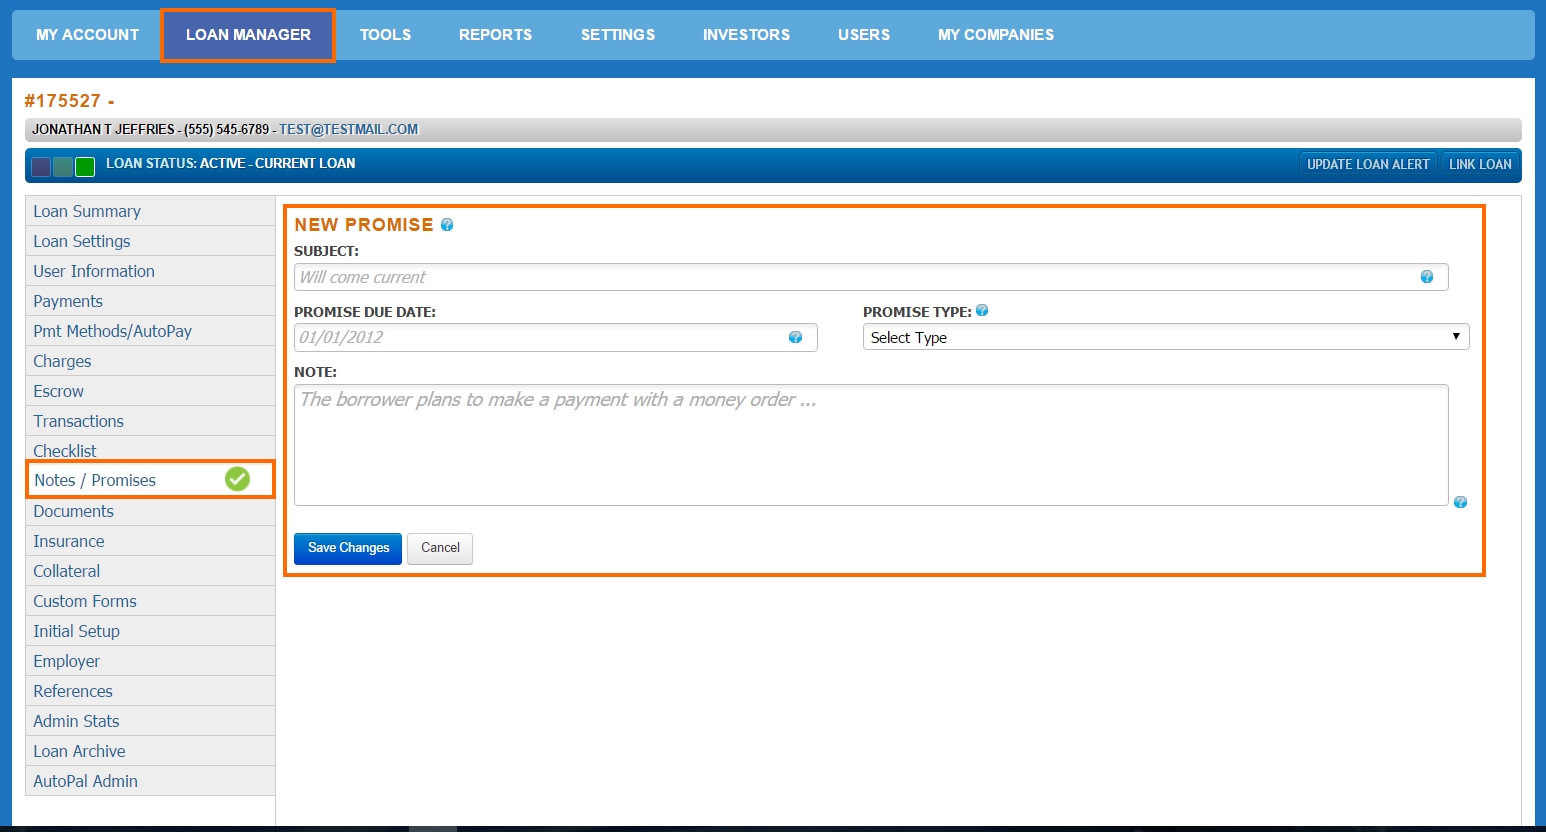Open Loan Archive in the sidebar

pyautogui.click(x=150, y=751)
